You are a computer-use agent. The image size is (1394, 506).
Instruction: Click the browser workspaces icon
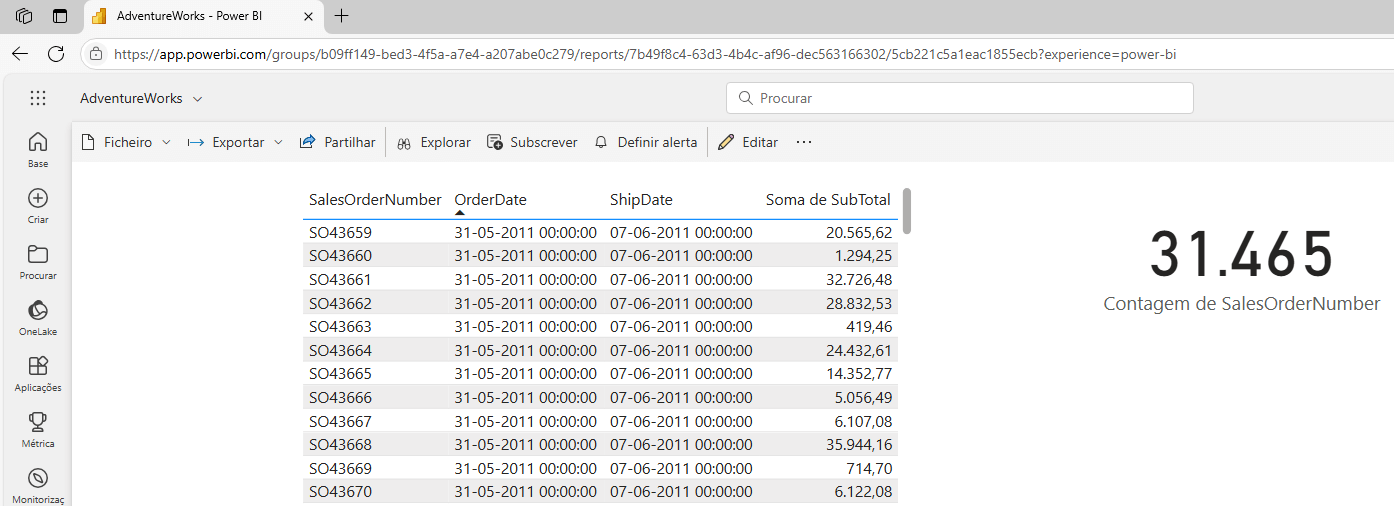pyautogui.click(x=24, y=16)
